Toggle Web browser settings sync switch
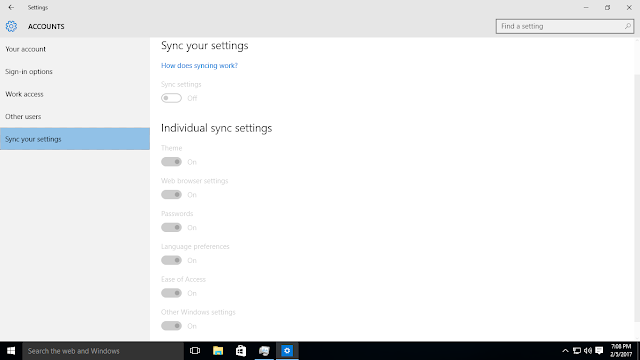640x360 pixels. [171, 195]
